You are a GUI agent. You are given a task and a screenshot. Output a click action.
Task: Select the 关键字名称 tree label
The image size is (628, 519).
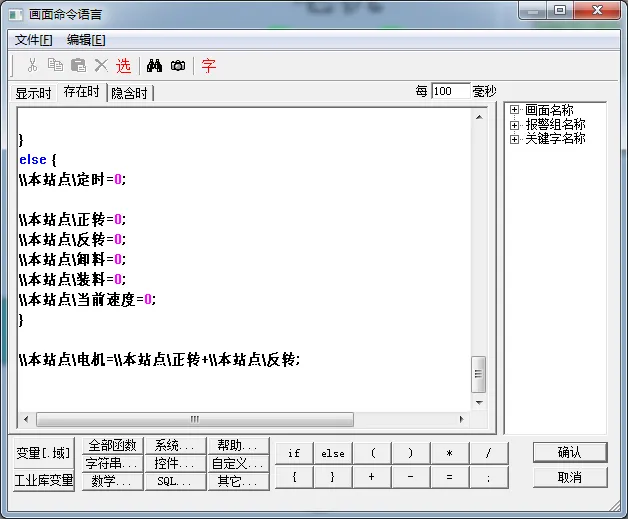tap(556, 139)
